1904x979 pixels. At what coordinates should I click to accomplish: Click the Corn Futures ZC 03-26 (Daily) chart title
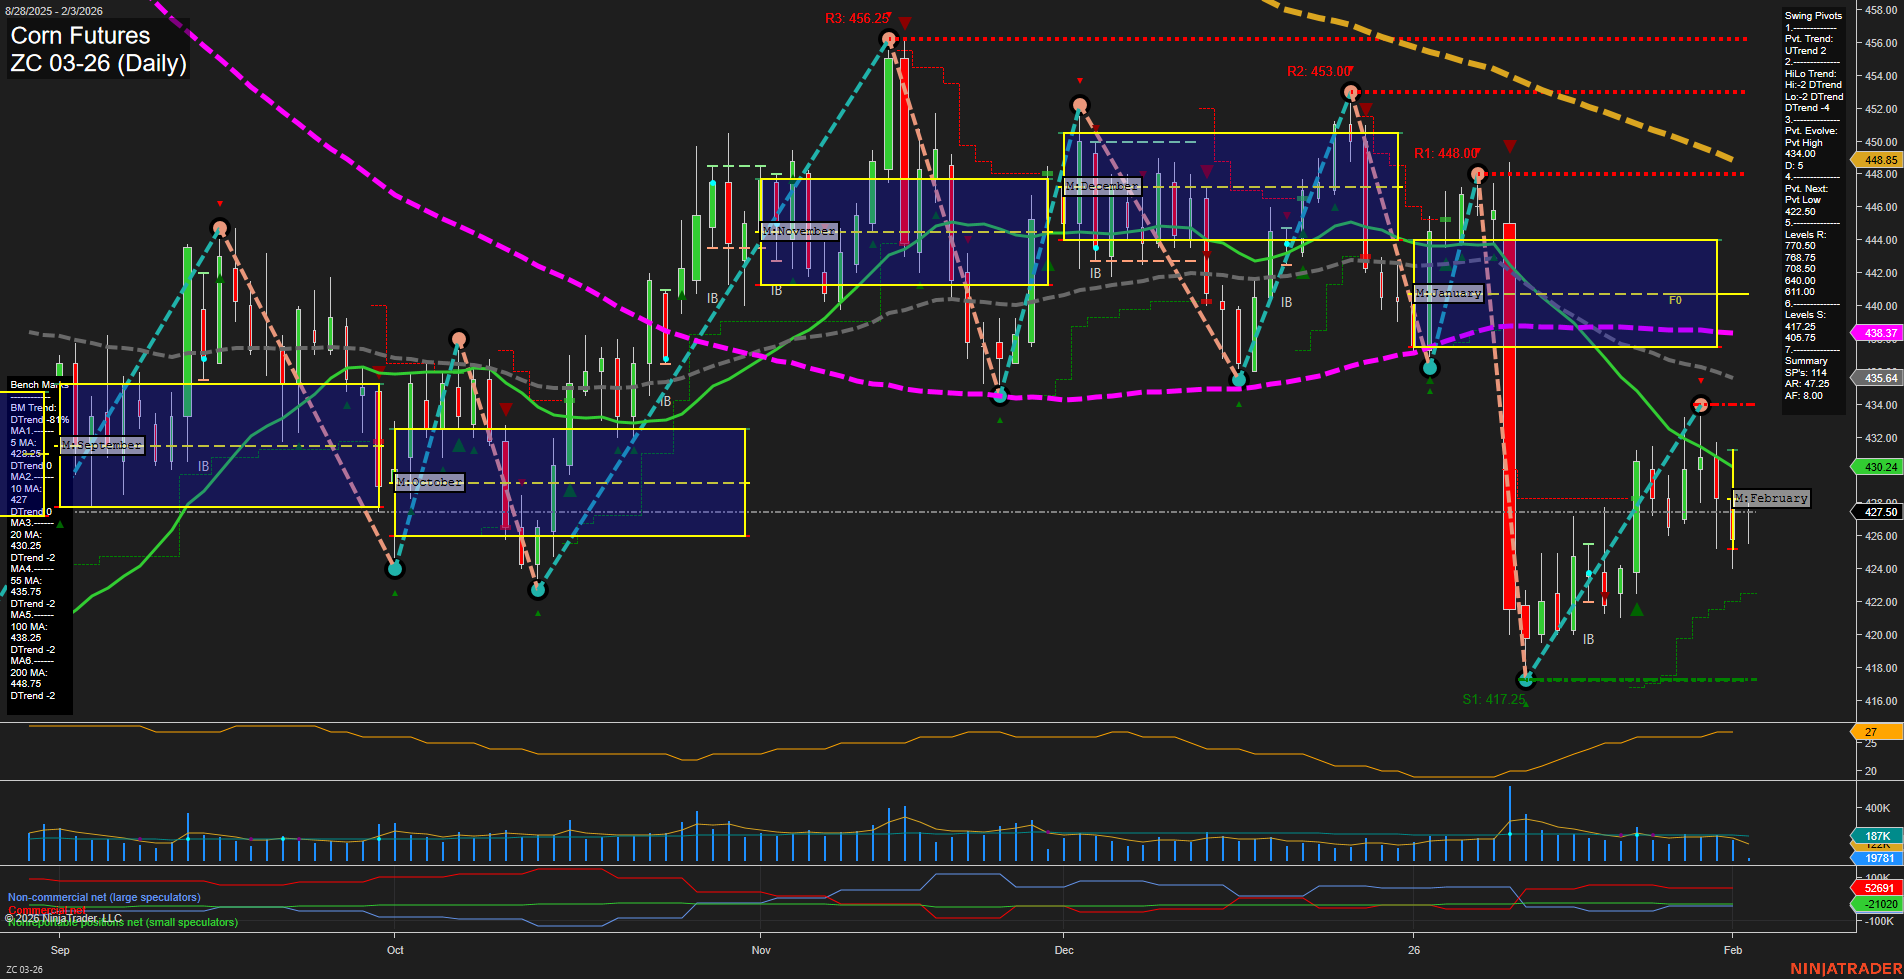[97, 49]
